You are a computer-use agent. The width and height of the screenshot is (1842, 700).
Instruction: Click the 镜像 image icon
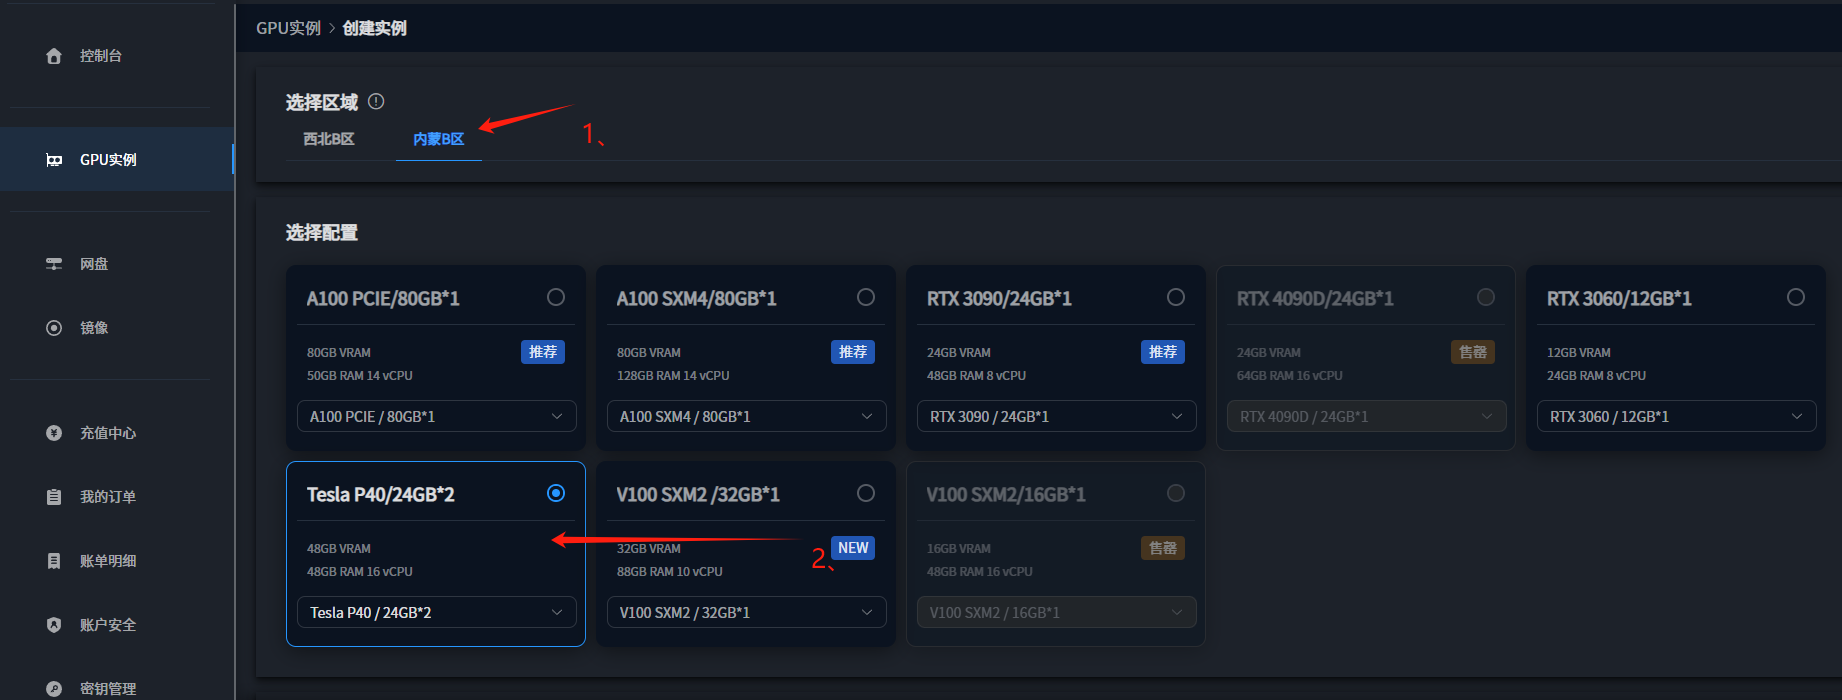(54, 328)
